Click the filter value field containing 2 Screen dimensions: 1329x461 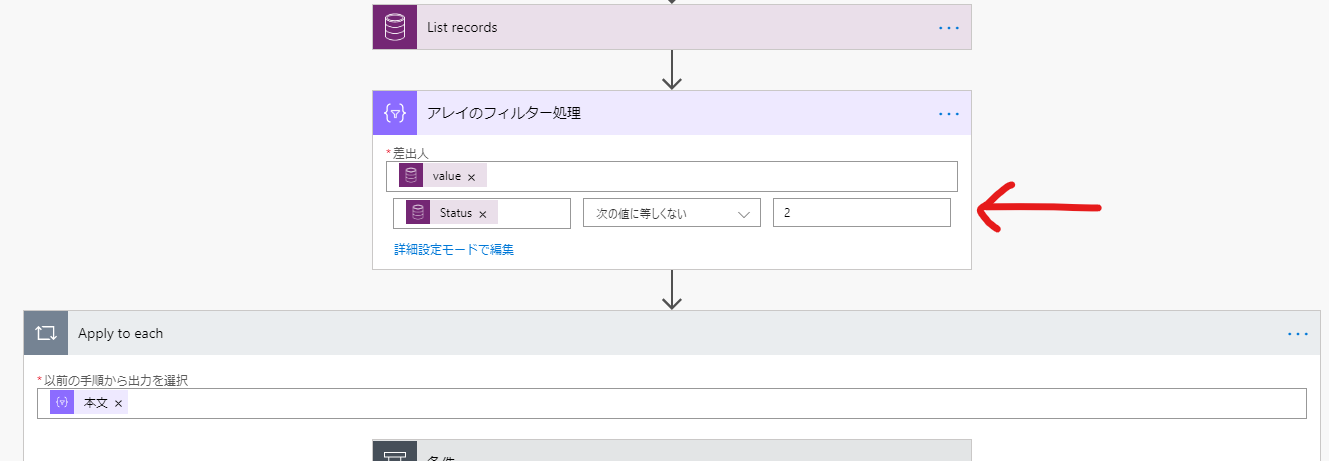[x=861, y=213]
